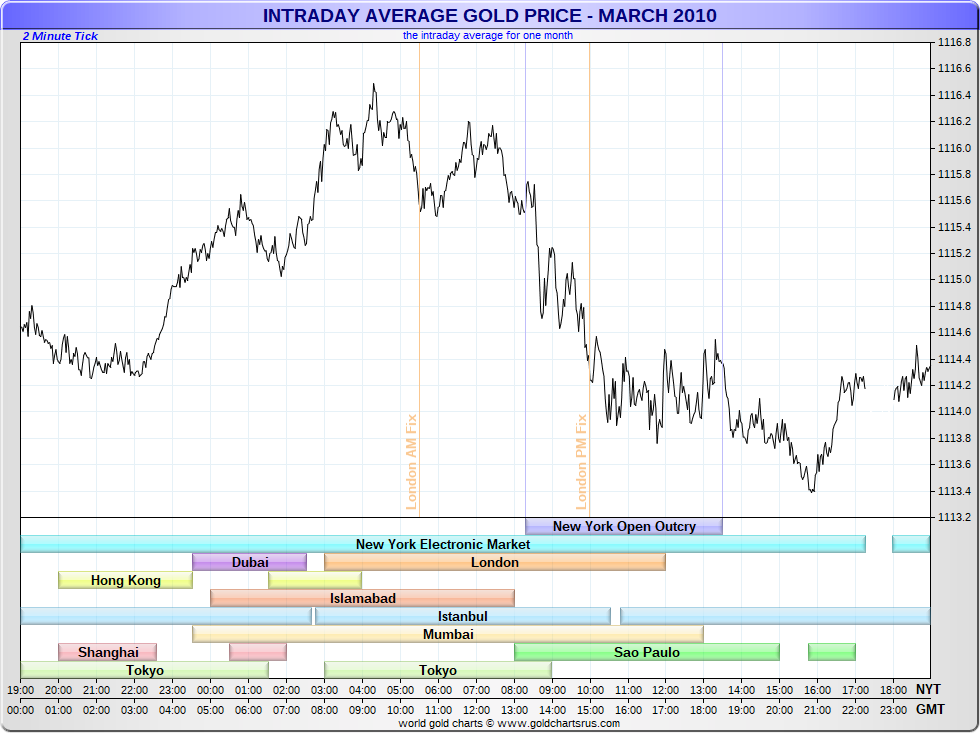980x733 pixels.
Task: Click the 14:00 label on the GMT row
Action: [552, 711]
